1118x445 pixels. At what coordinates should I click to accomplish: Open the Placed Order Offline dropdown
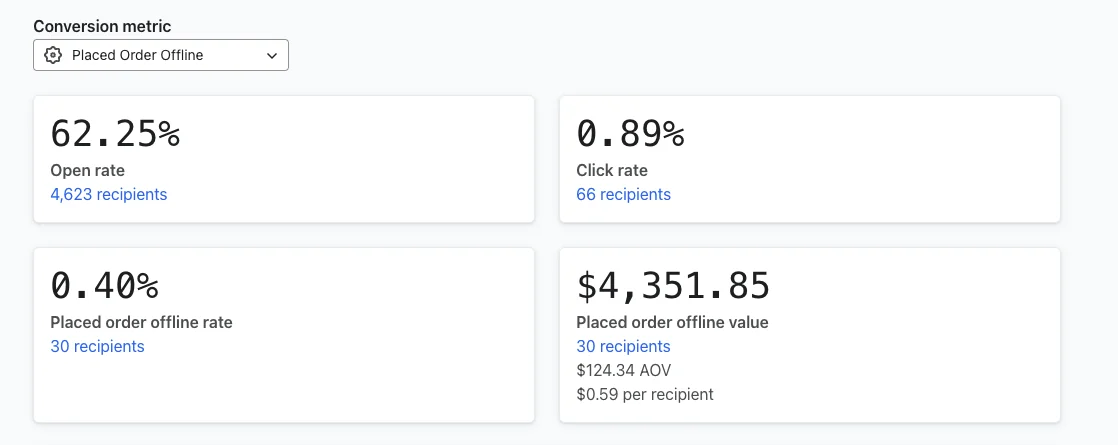(x=160, y=55)
